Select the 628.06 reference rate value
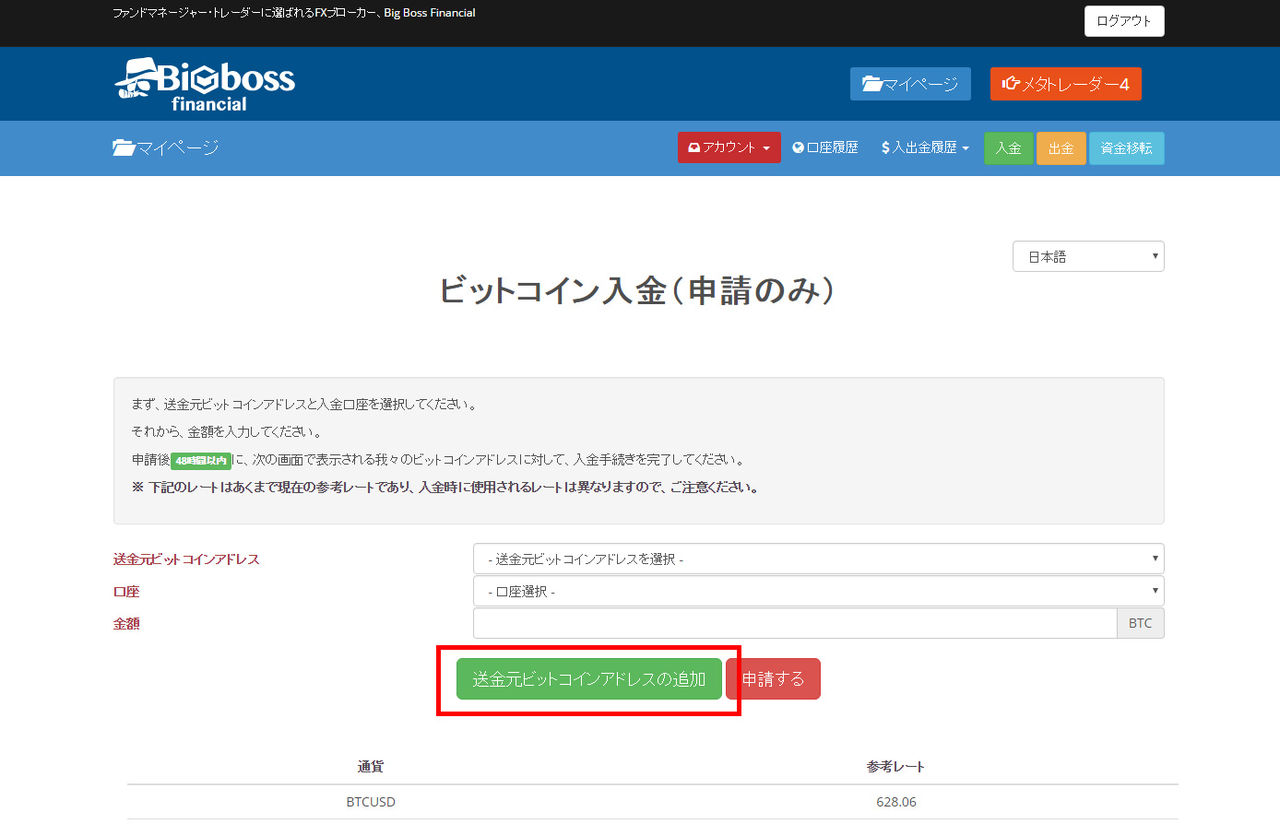Viewport: 1280px width, 824px height. pyautogui.click(x=896, y=802)
